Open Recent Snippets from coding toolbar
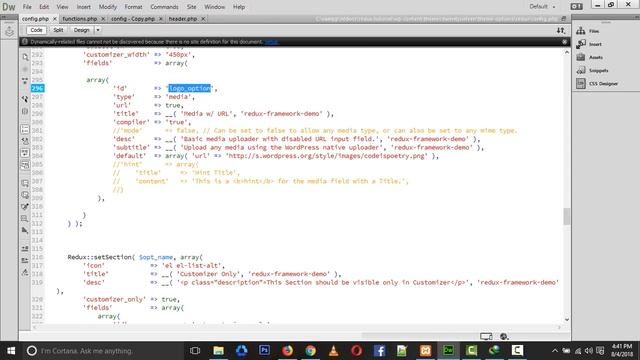 click(x=25, y=219)
